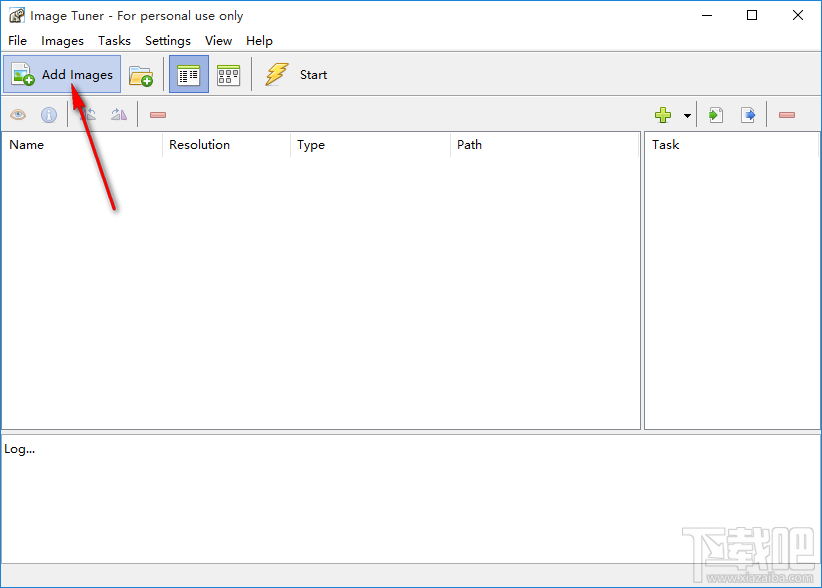Sort by Resolution column header
The height and width of the screenshot is (588, 822).
pos(226,145)
